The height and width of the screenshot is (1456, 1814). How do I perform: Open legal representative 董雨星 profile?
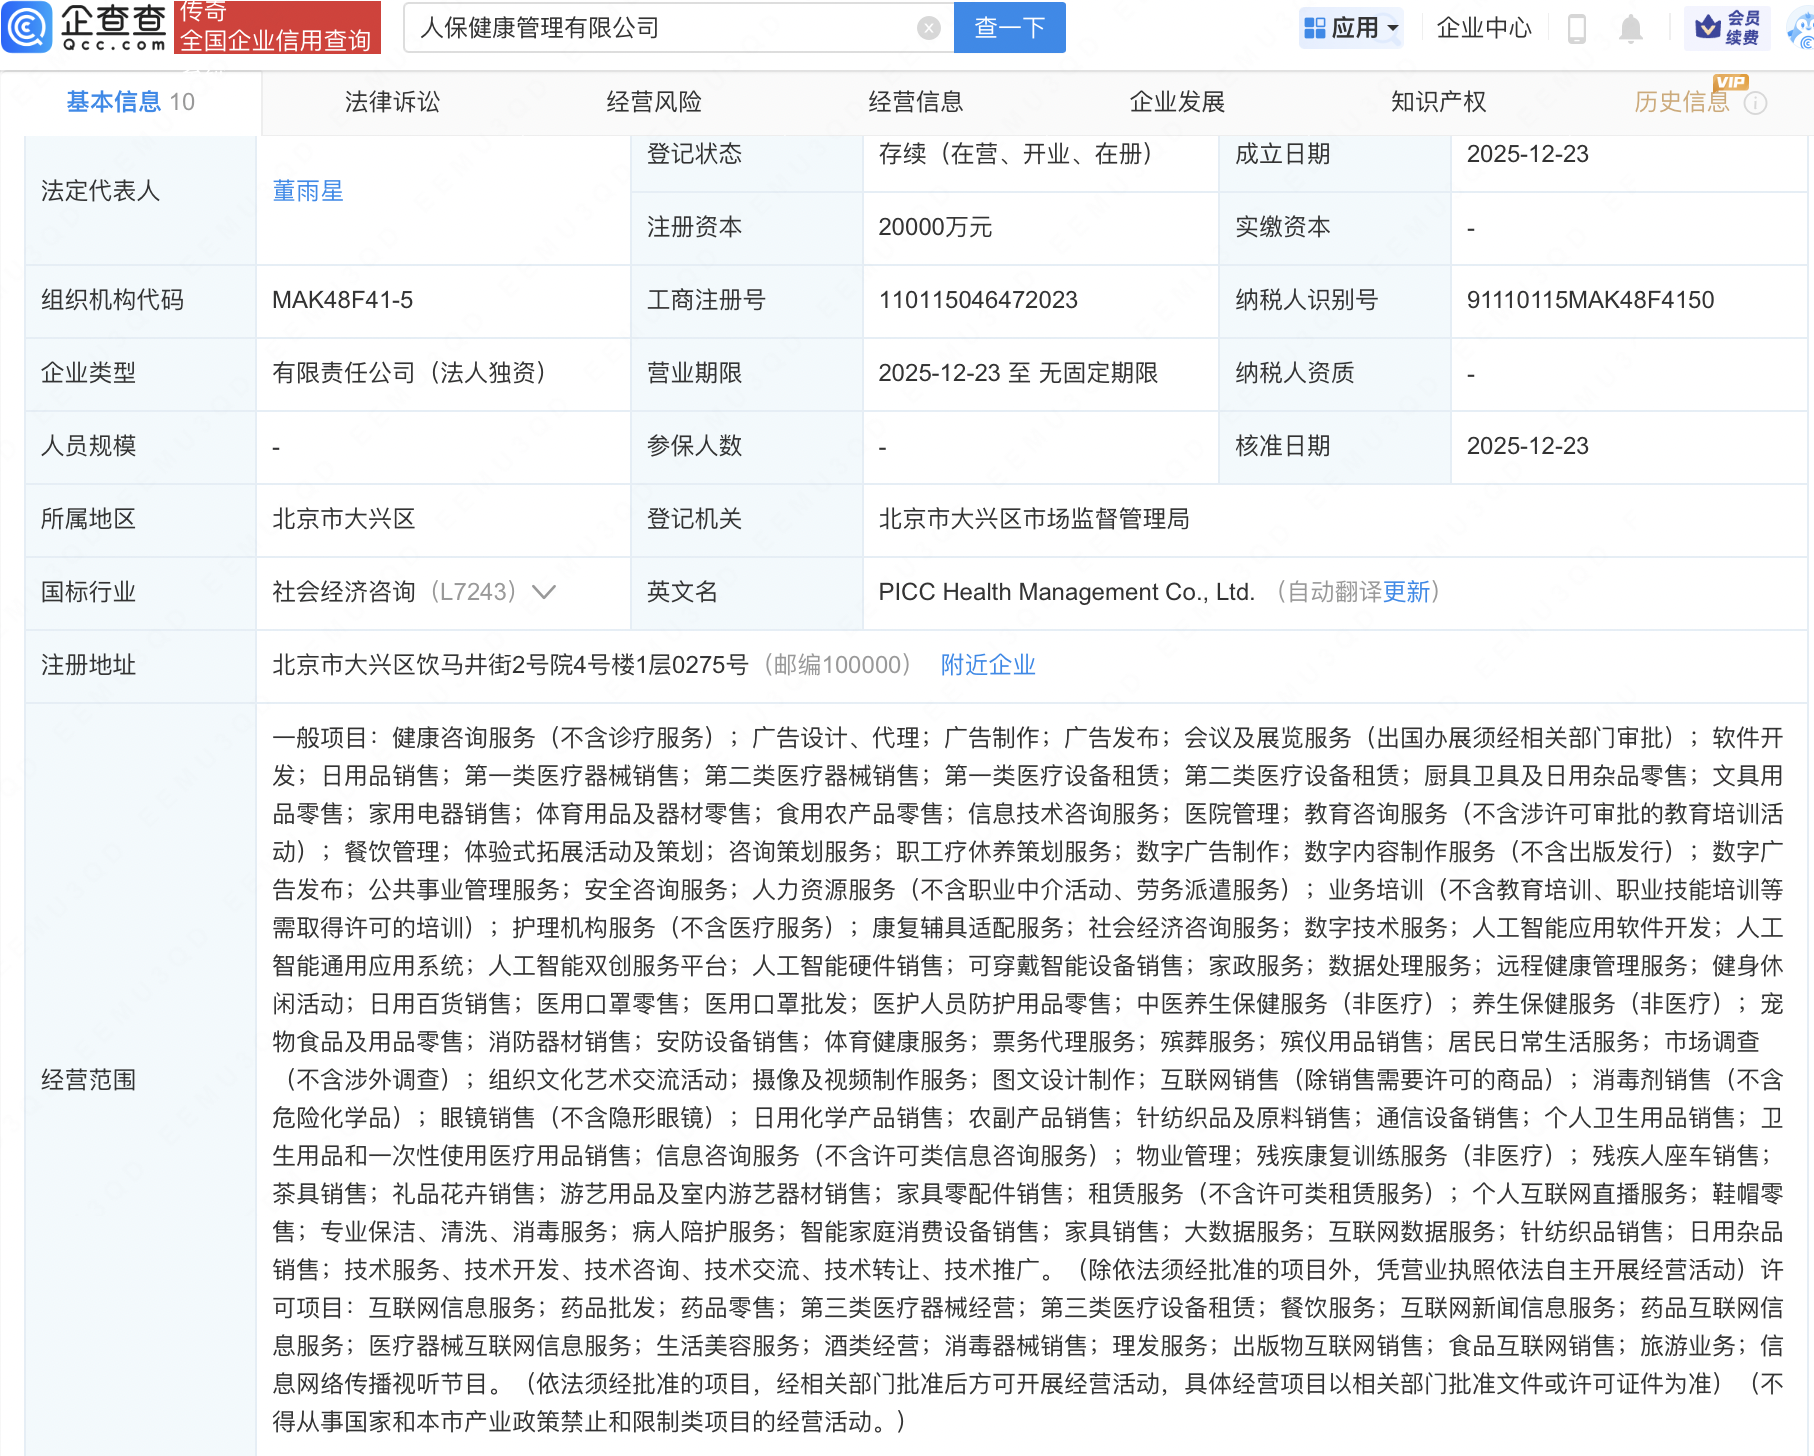(x=307, y=190)
